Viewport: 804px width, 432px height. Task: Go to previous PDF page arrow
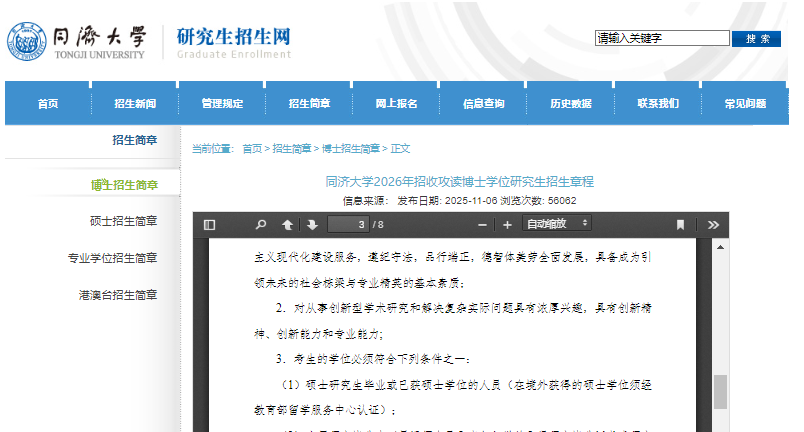[x=288, y=225]
